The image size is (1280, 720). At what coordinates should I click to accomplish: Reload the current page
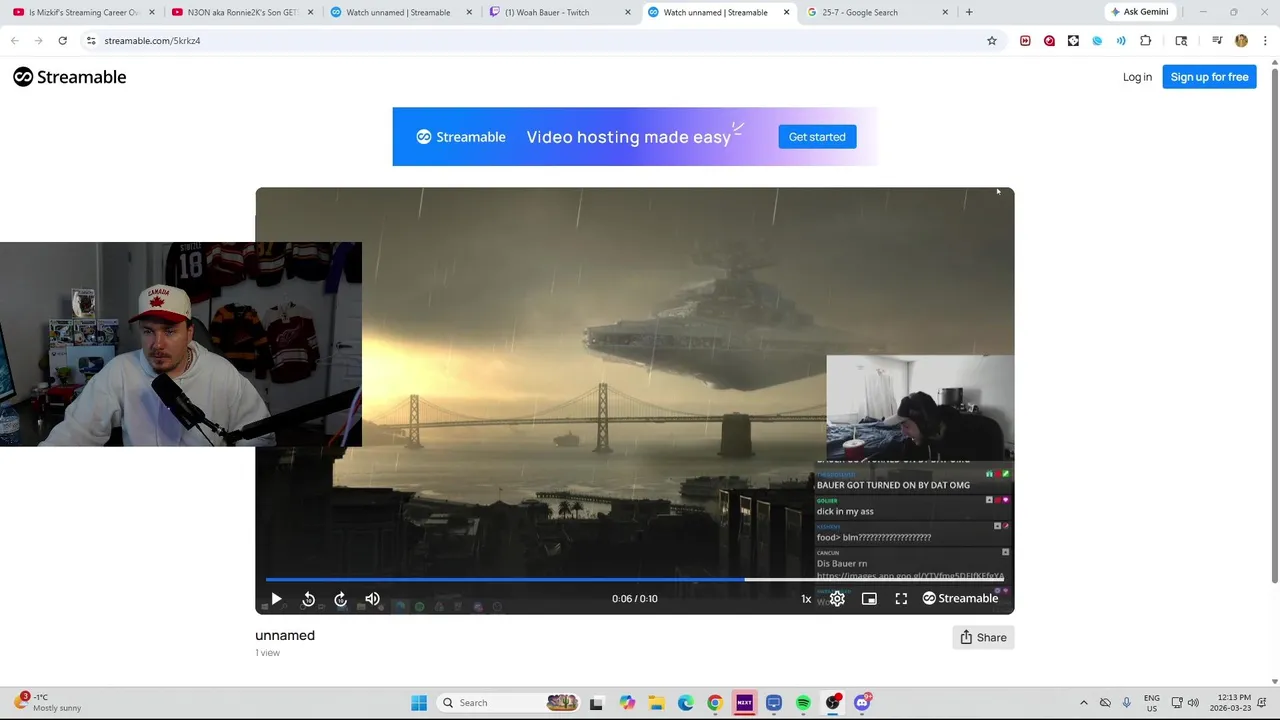click(x=62, y=41)
